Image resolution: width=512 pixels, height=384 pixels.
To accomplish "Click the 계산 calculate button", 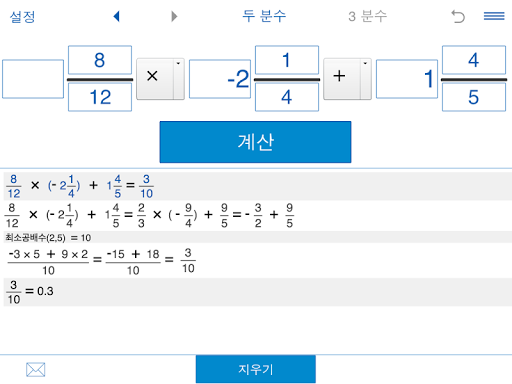I will click(255, 142).
